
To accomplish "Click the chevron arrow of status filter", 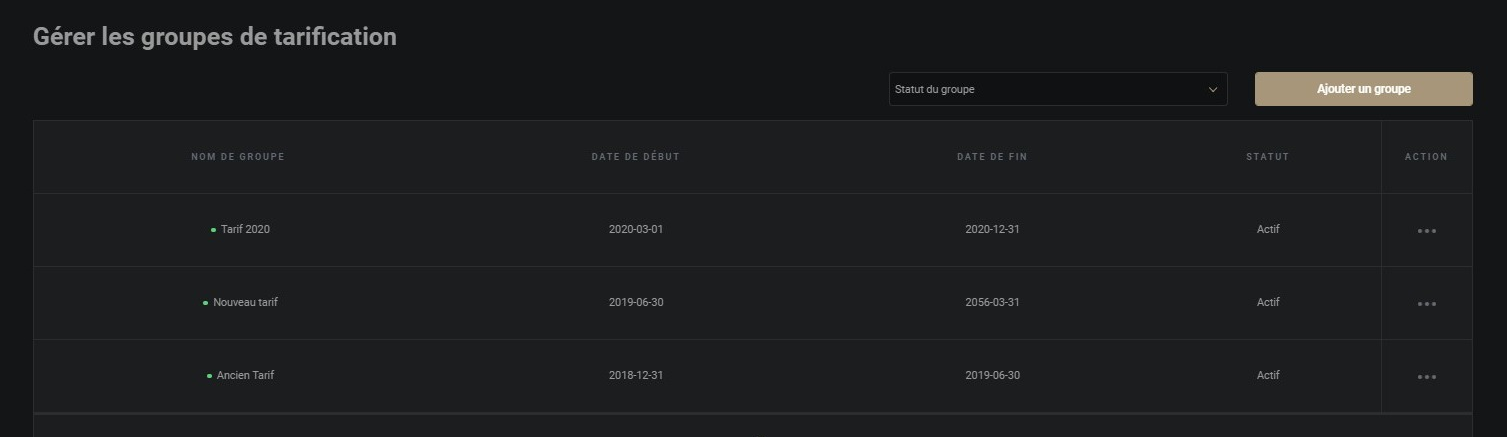I will point(1213,89).
